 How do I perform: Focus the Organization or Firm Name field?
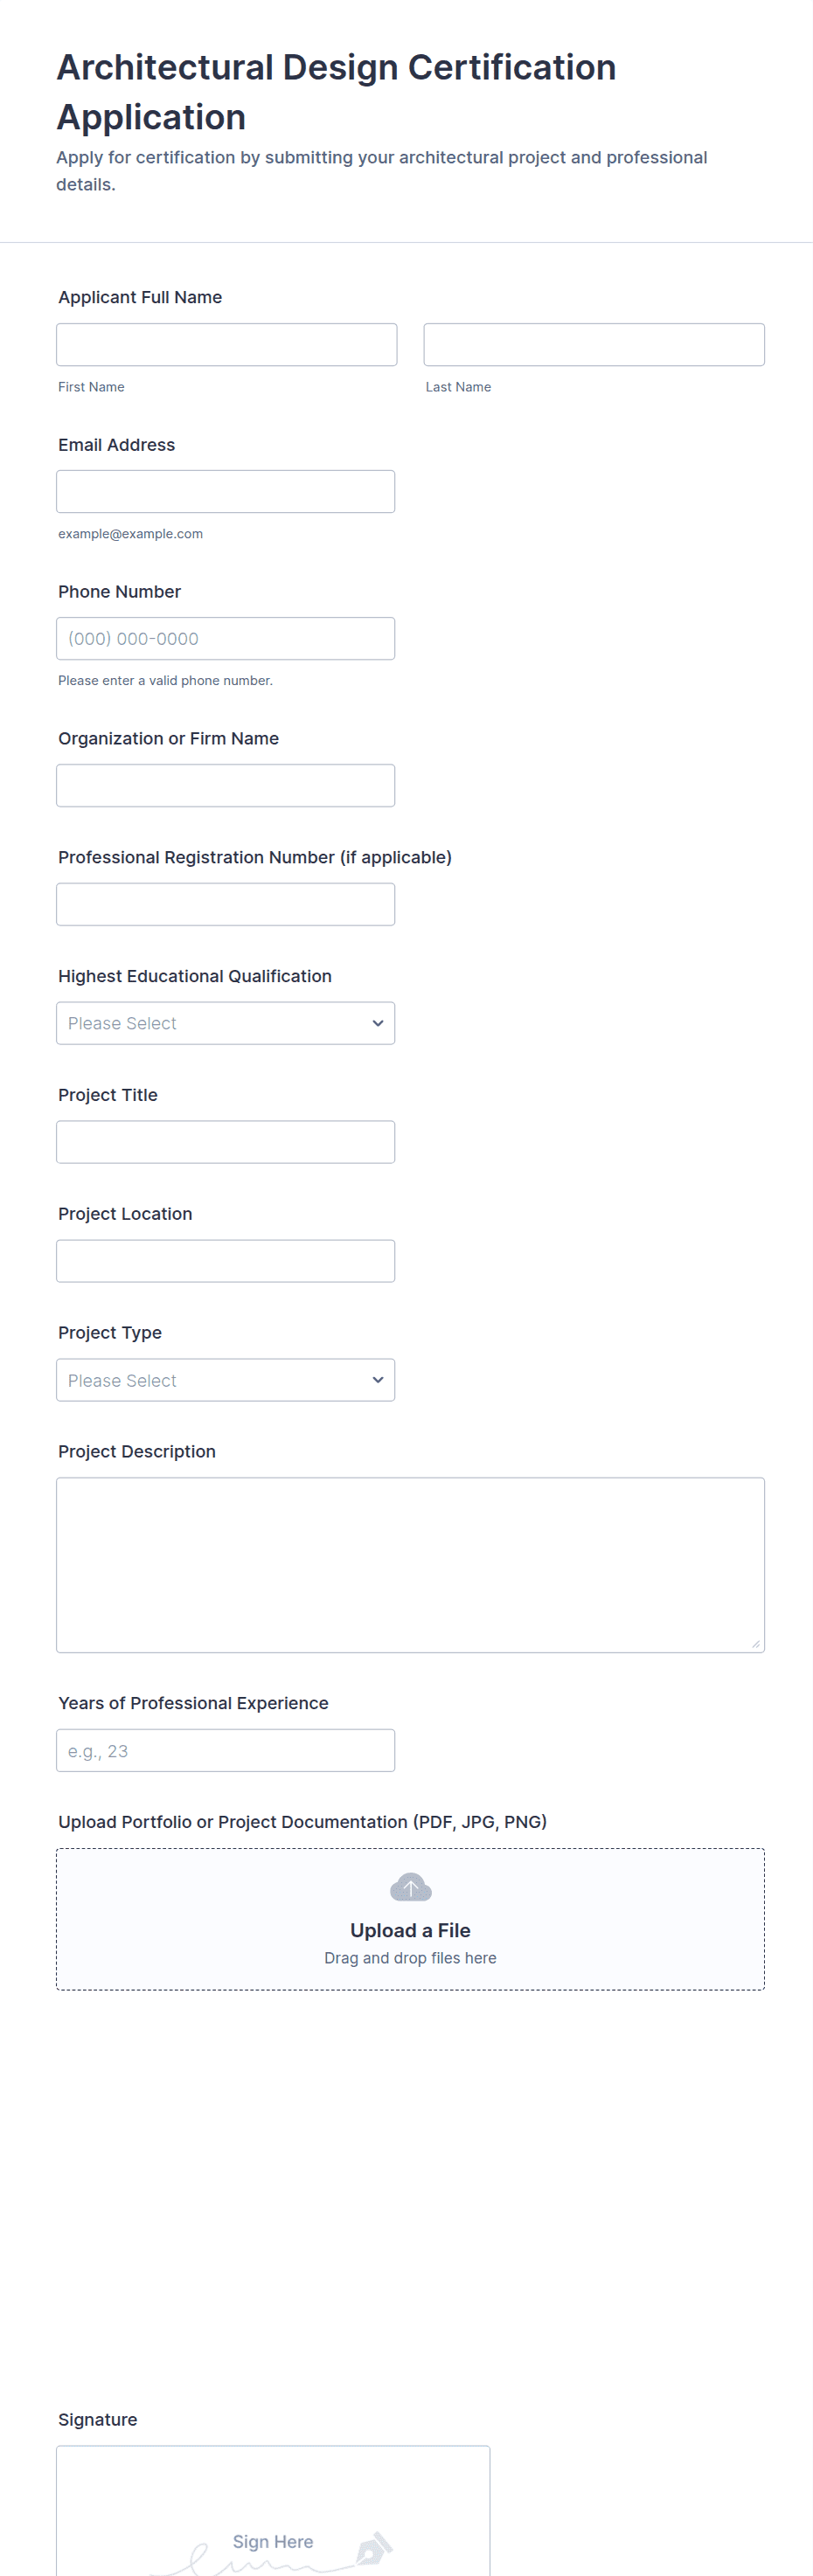pyautogui.click(x=225, y=785)
